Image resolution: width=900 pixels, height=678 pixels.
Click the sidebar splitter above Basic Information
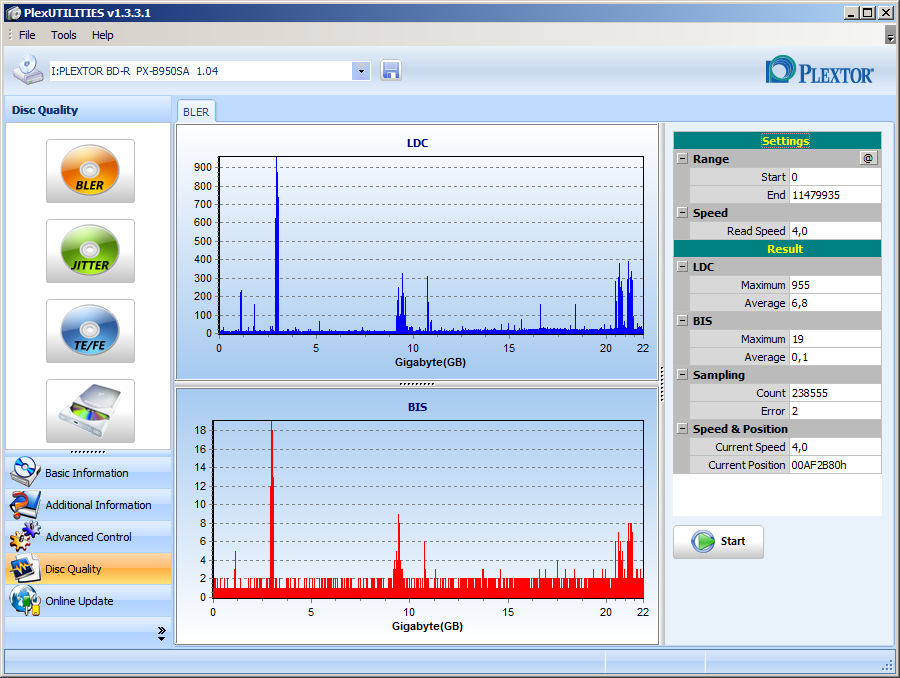[88, 452]
